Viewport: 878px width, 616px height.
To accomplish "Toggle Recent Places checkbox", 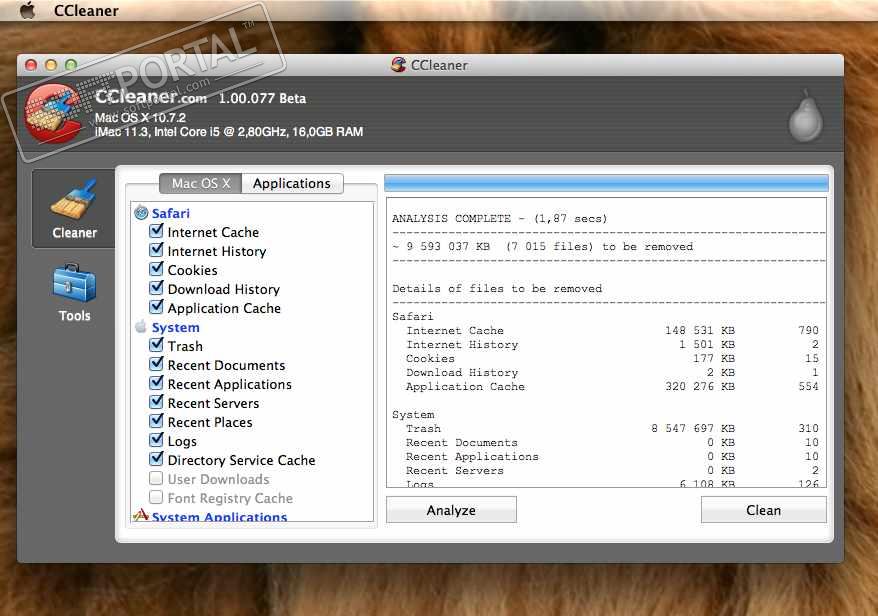I will (x=156, y=421).
